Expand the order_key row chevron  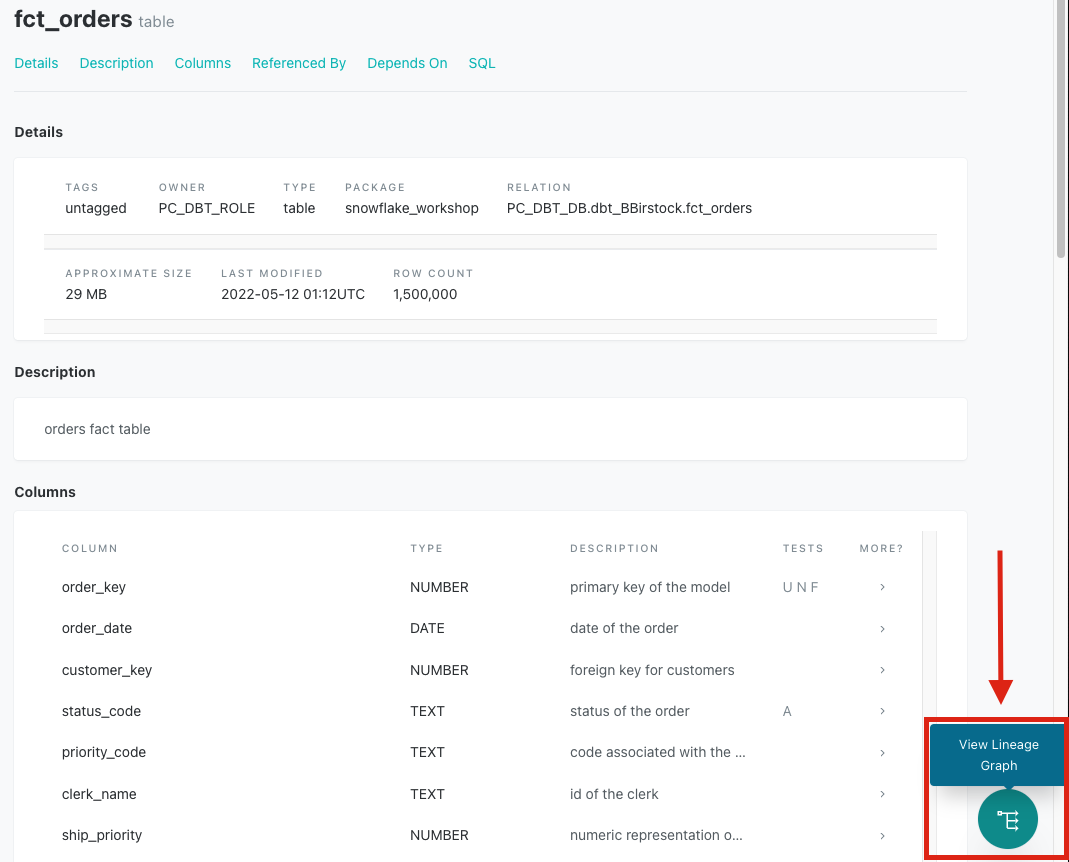882,587
